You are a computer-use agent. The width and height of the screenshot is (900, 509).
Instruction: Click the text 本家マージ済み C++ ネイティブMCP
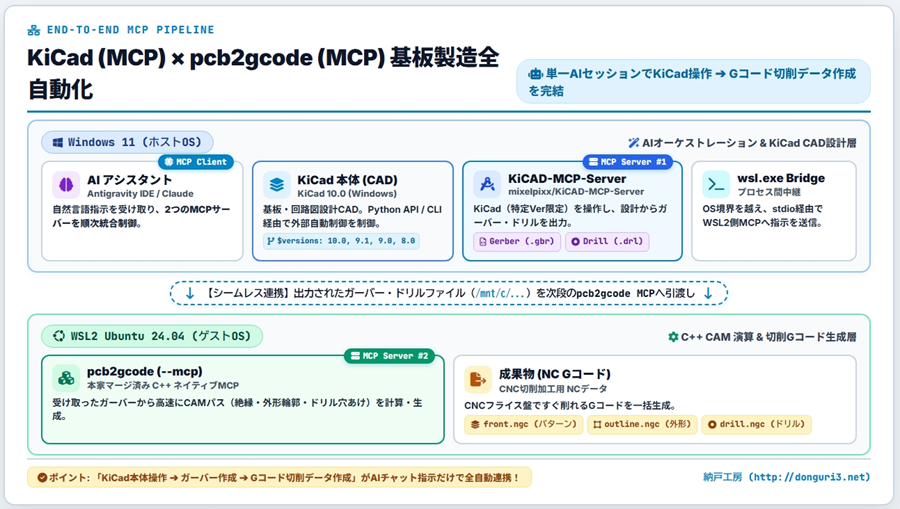163,386
